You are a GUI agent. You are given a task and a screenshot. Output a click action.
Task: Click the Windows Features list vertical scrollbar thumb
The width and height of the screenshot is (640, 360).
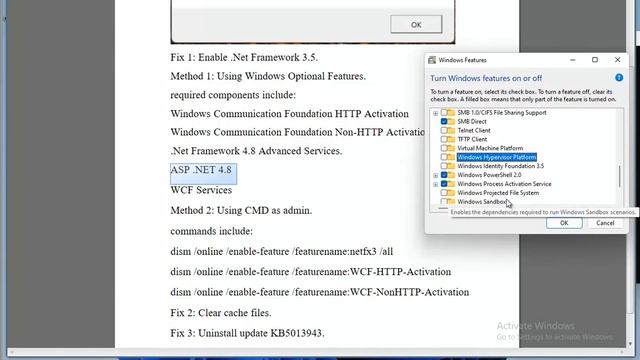620,177
